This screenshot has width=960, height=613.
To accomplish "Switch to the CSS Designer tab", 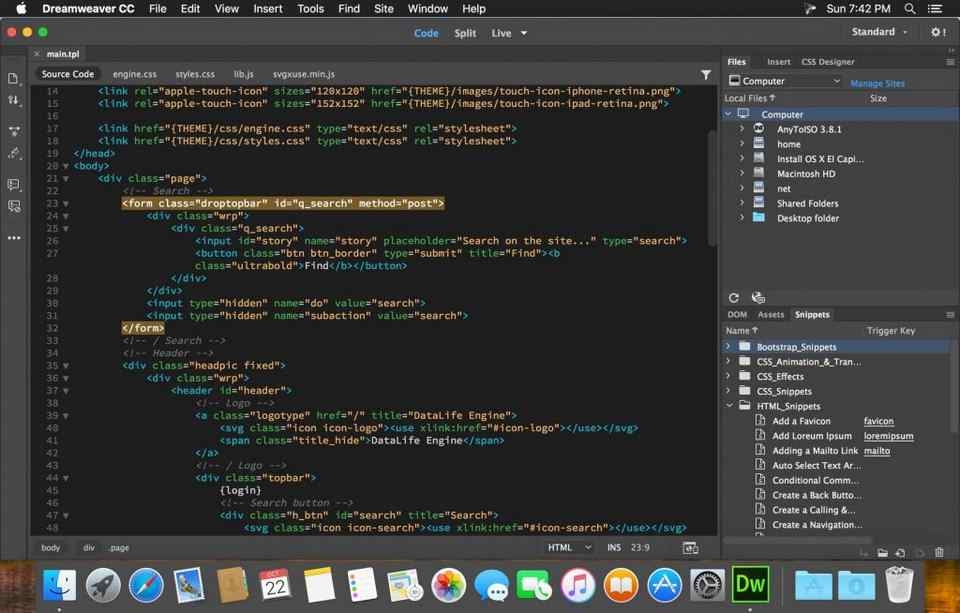I will [828, 61].
